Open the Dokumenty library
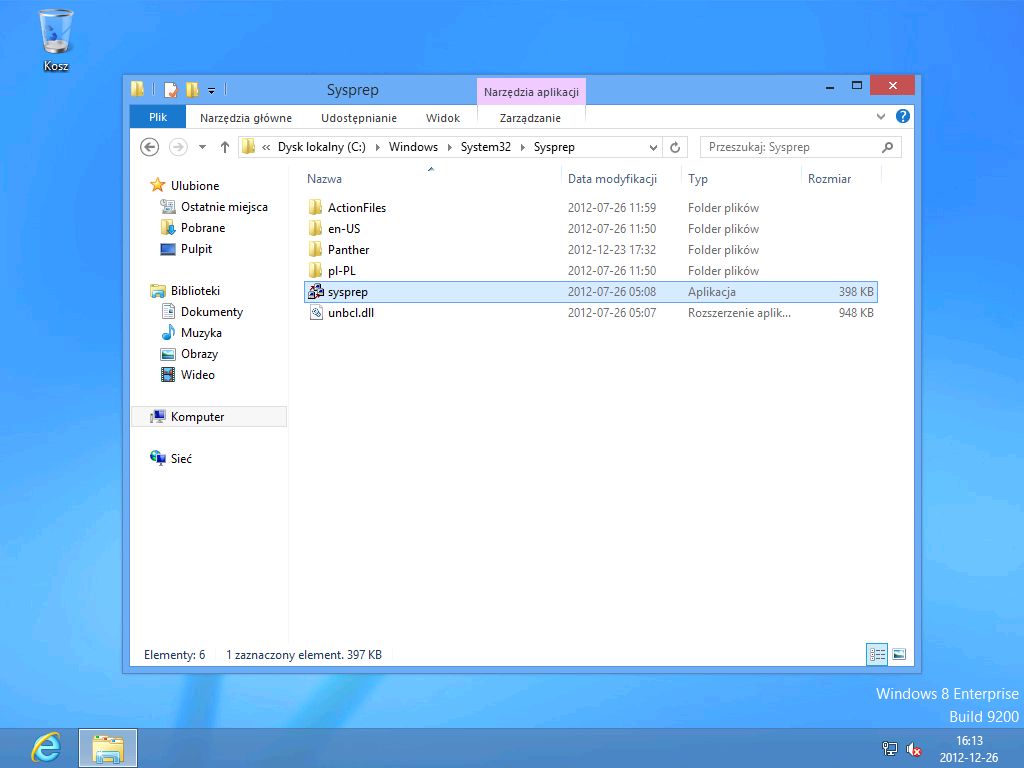 212,312
